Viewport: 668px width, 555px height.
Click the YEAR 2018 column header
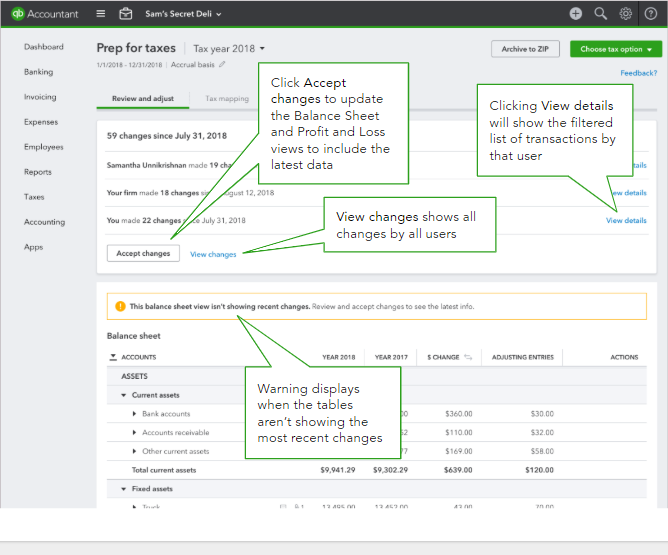(x=338, y=357)
